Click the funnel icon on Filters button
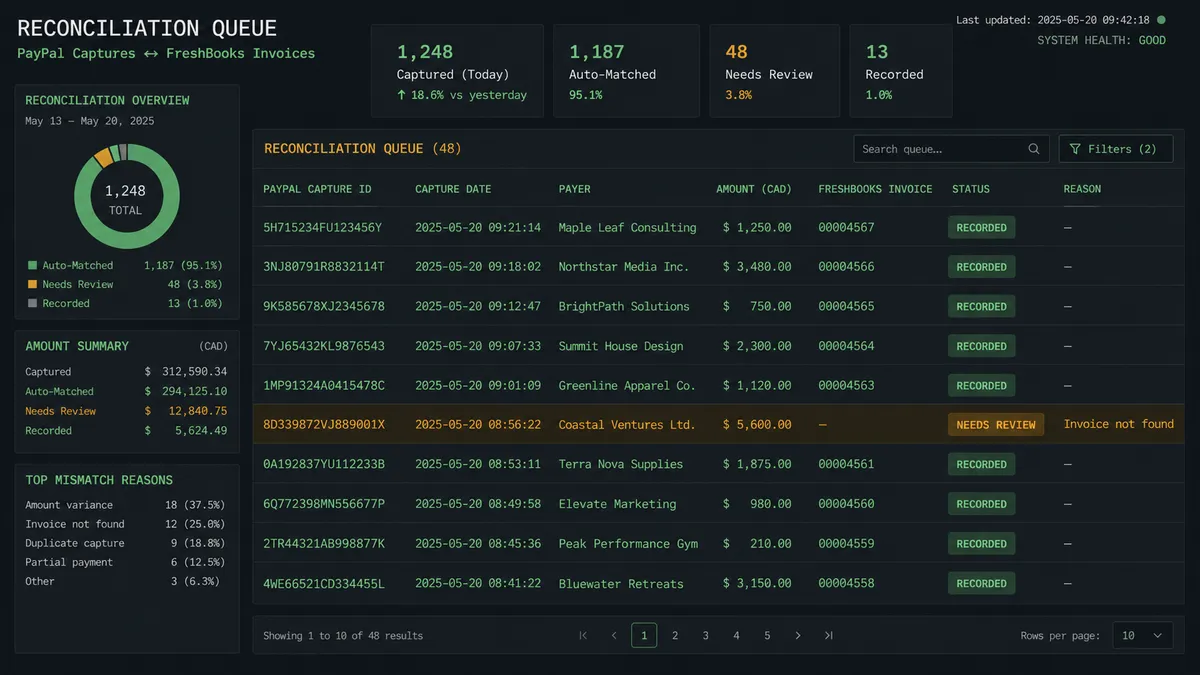The width and height of the screenshot is (1200, 675). tap(1075, 149)
